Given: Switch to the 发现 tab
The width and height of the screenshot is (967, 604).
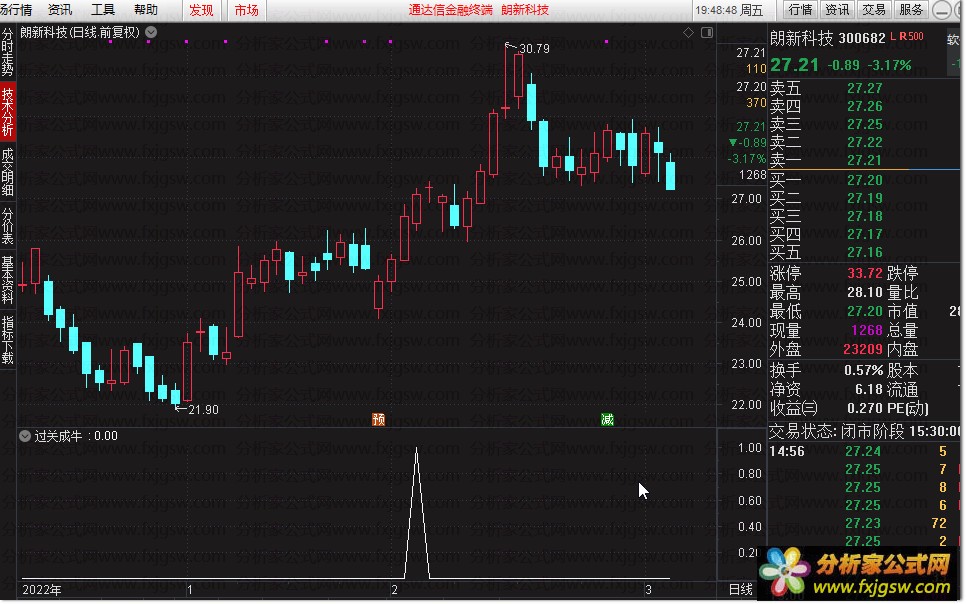Looking at the screenshot, I should [x=201, y=10].
